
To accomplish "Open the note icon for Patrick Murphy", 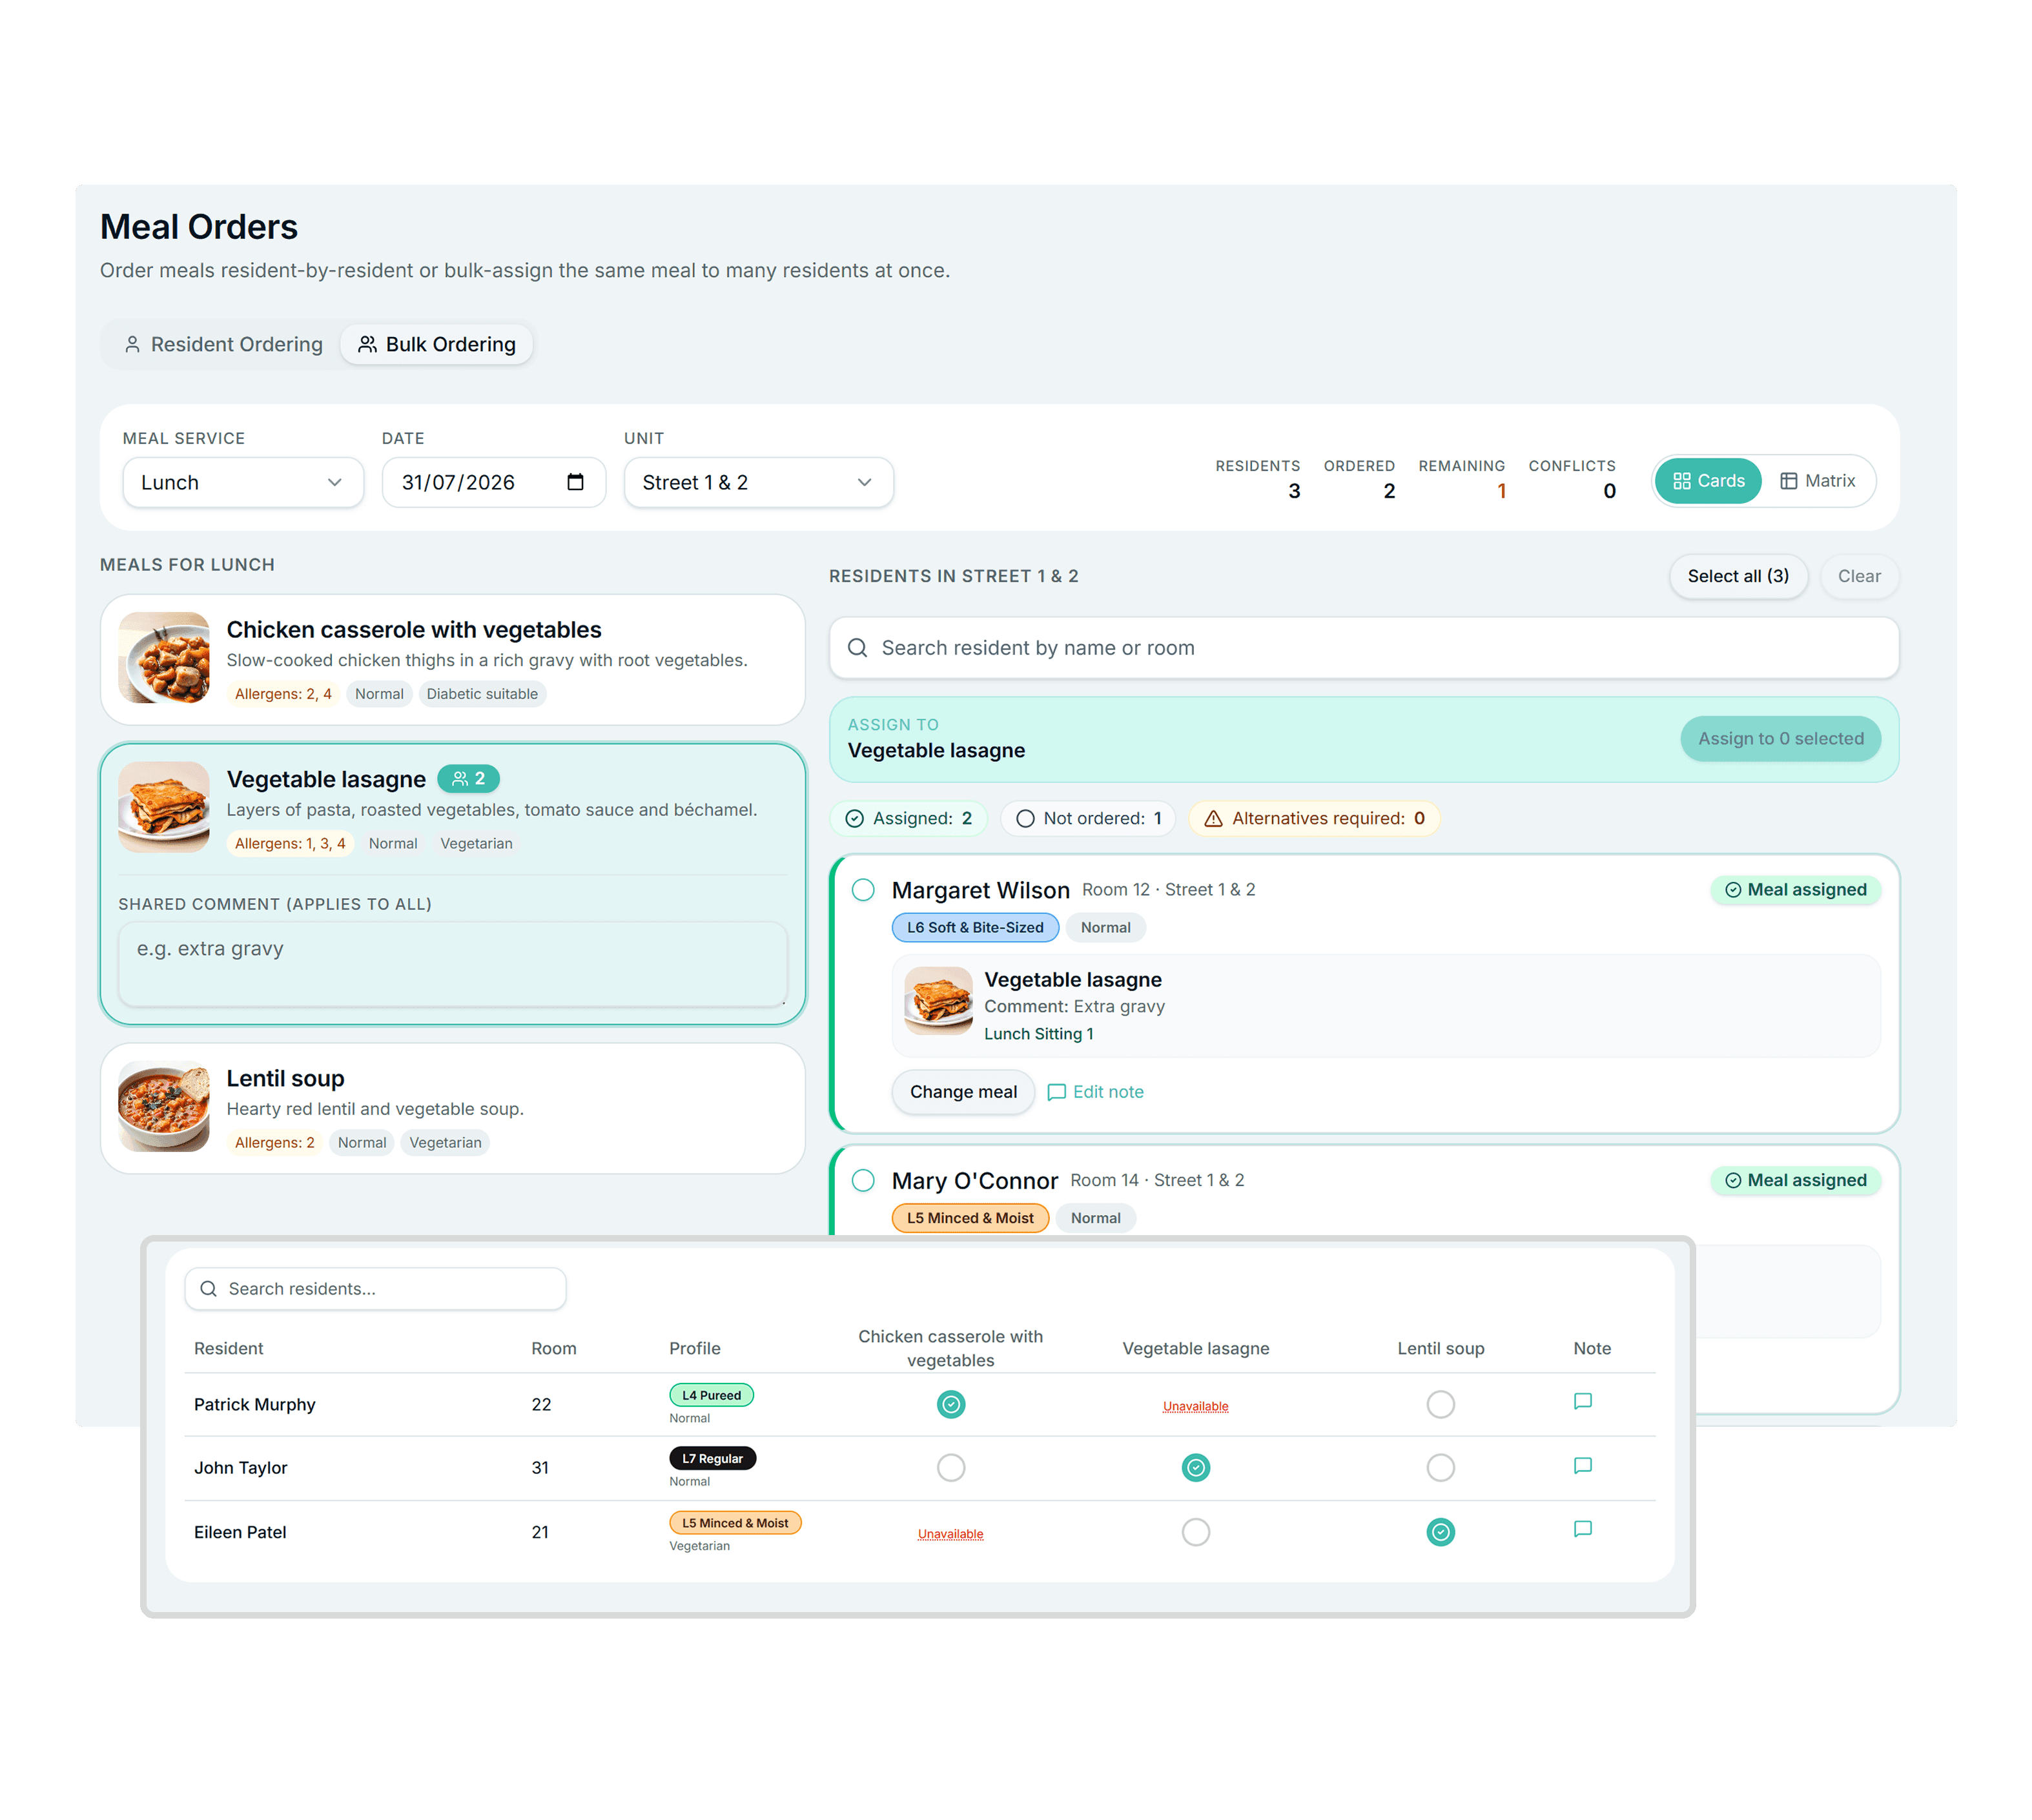I will click(1582, 1402).
